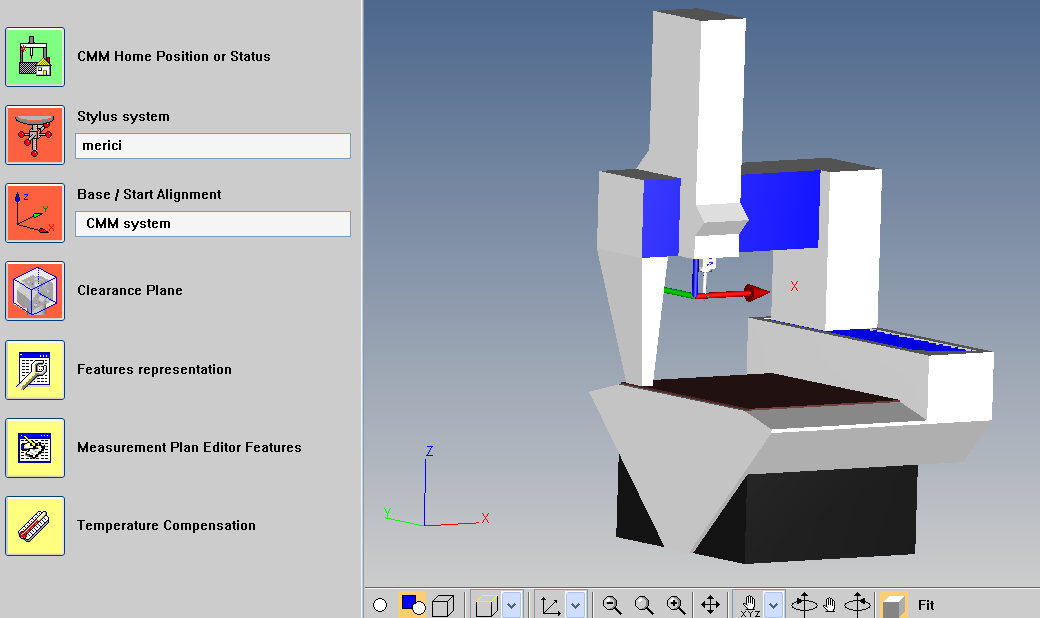Screen dimensions: 1040x618
Task: Toggle shaded blue shapes render mode
Action: [413, 605]
